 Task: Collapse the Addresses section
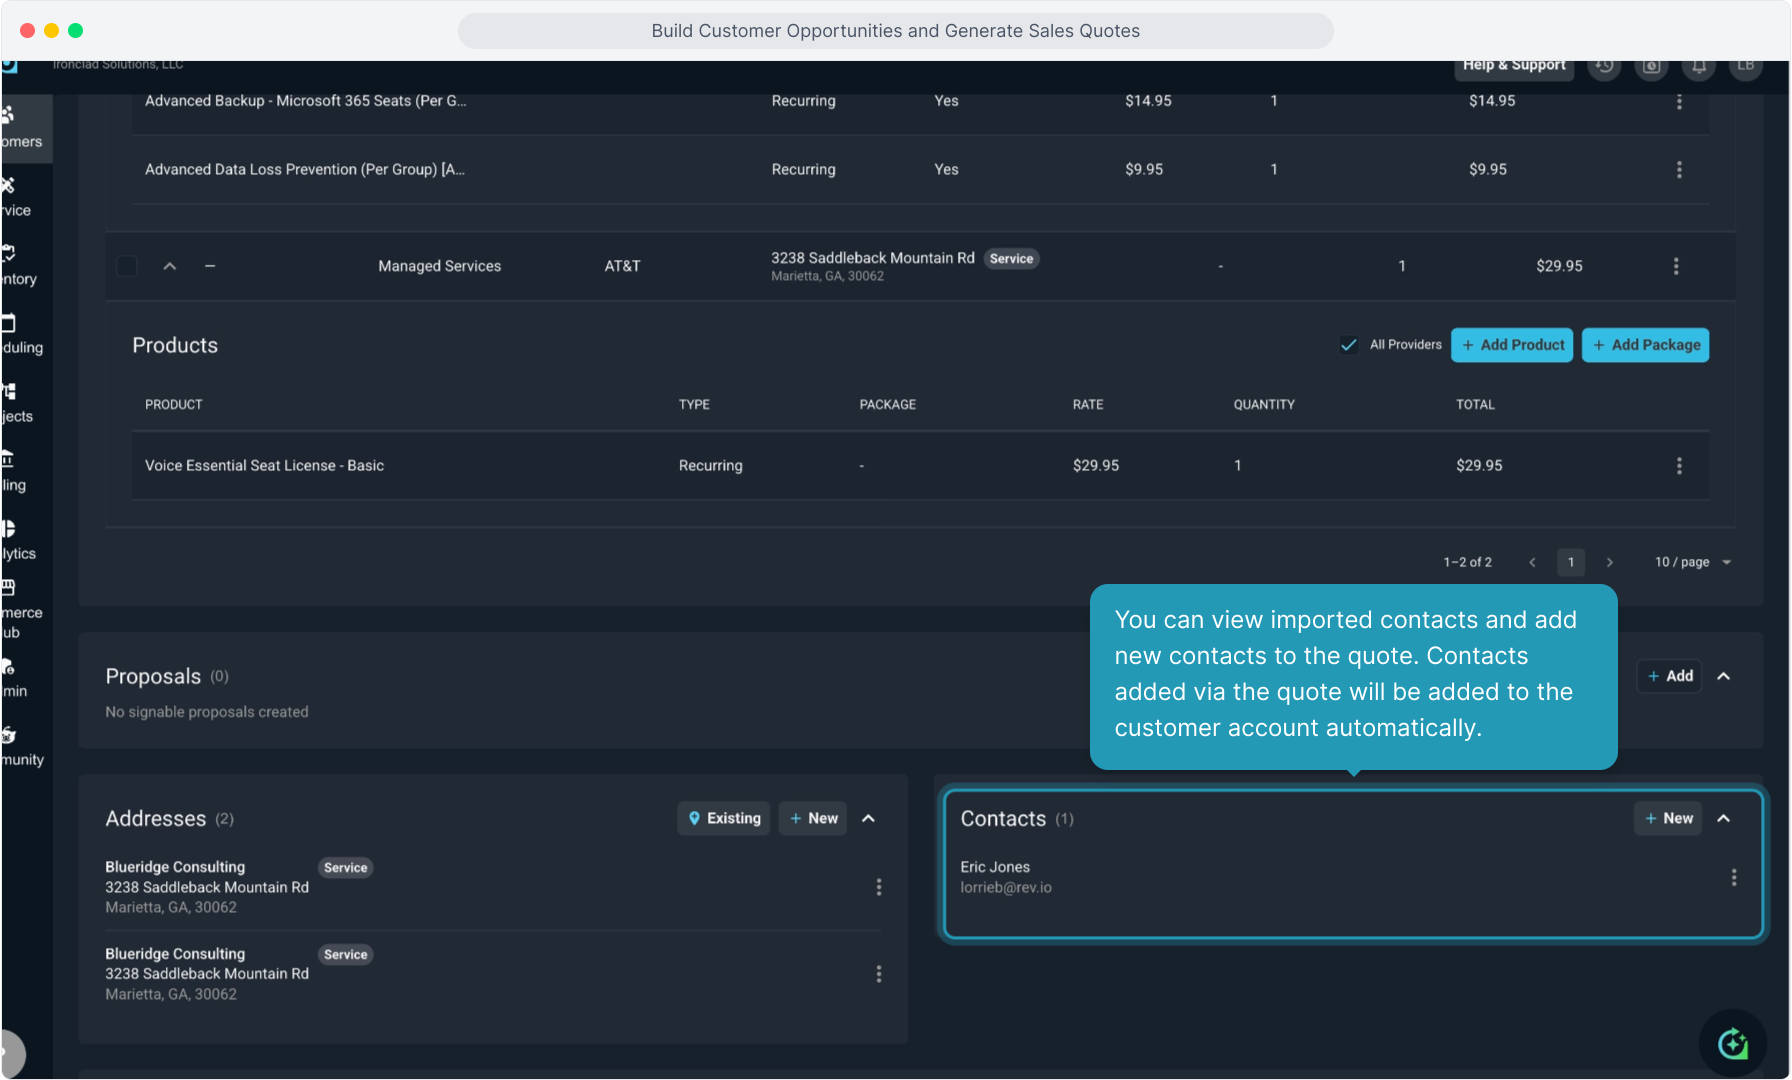(x=868, y=818)
